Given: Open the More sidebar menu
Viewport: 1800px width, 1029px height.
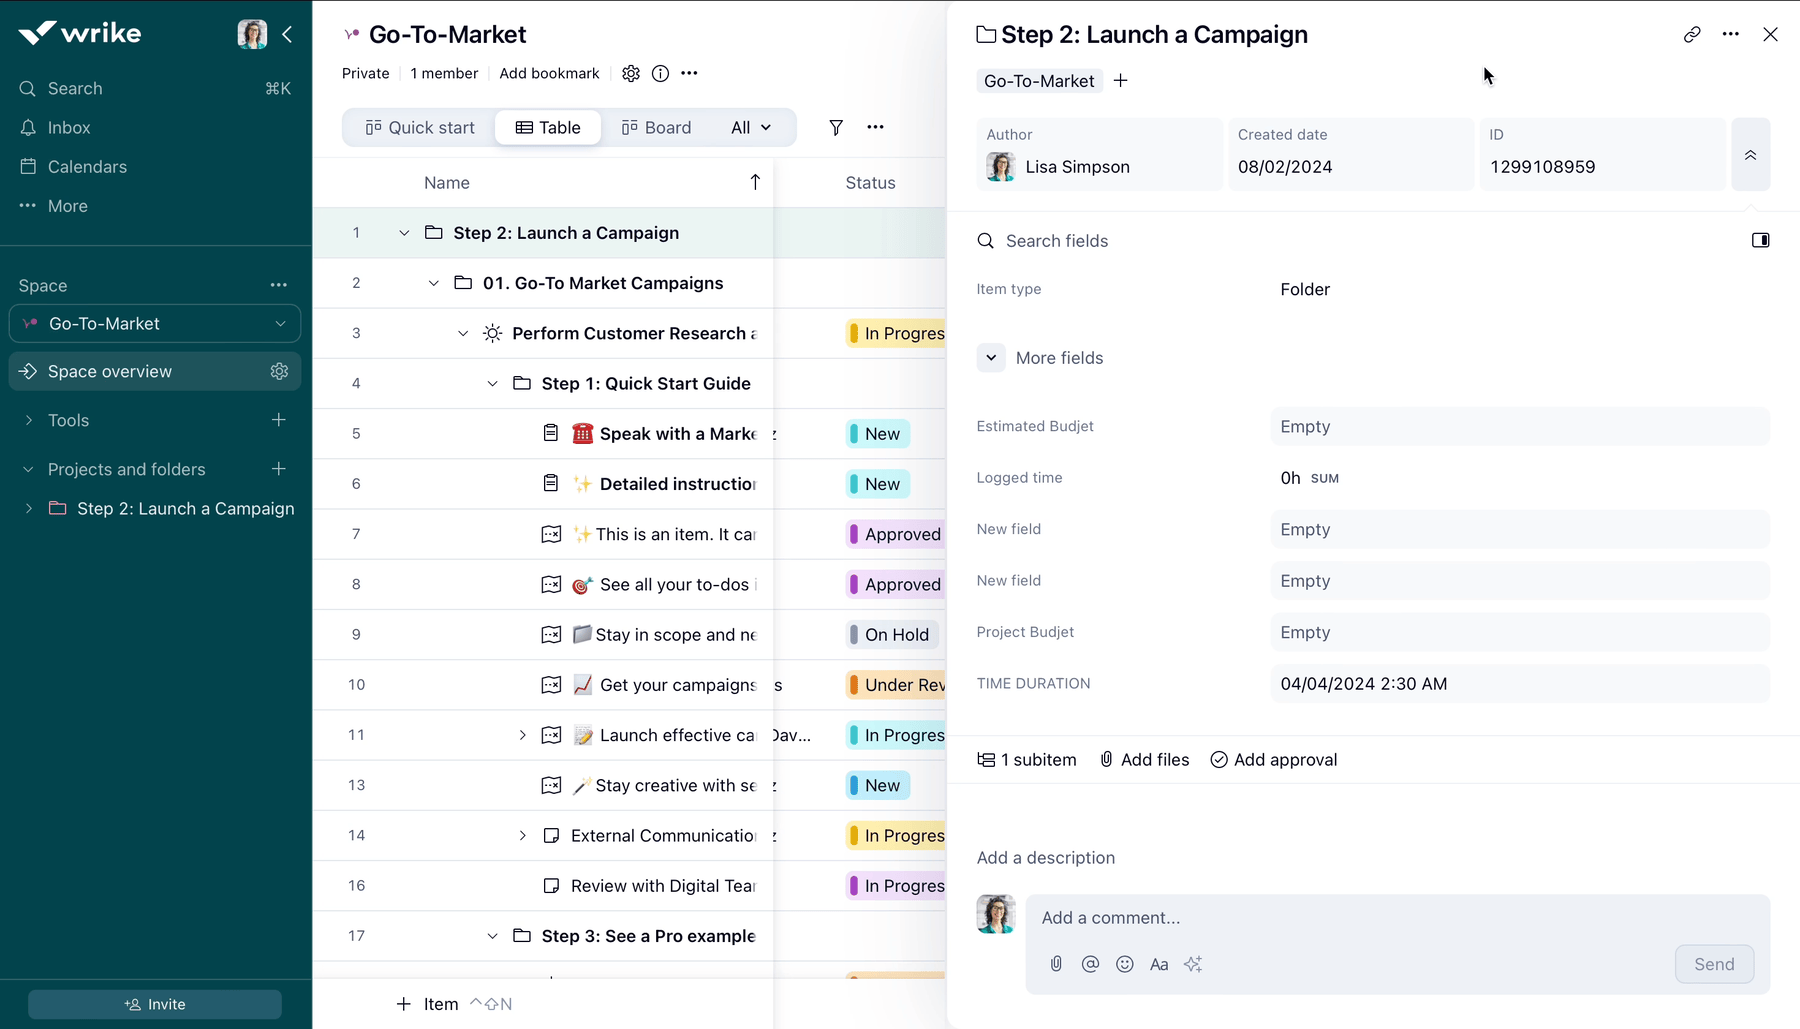Looking at the screenshot, I should 67,206.
